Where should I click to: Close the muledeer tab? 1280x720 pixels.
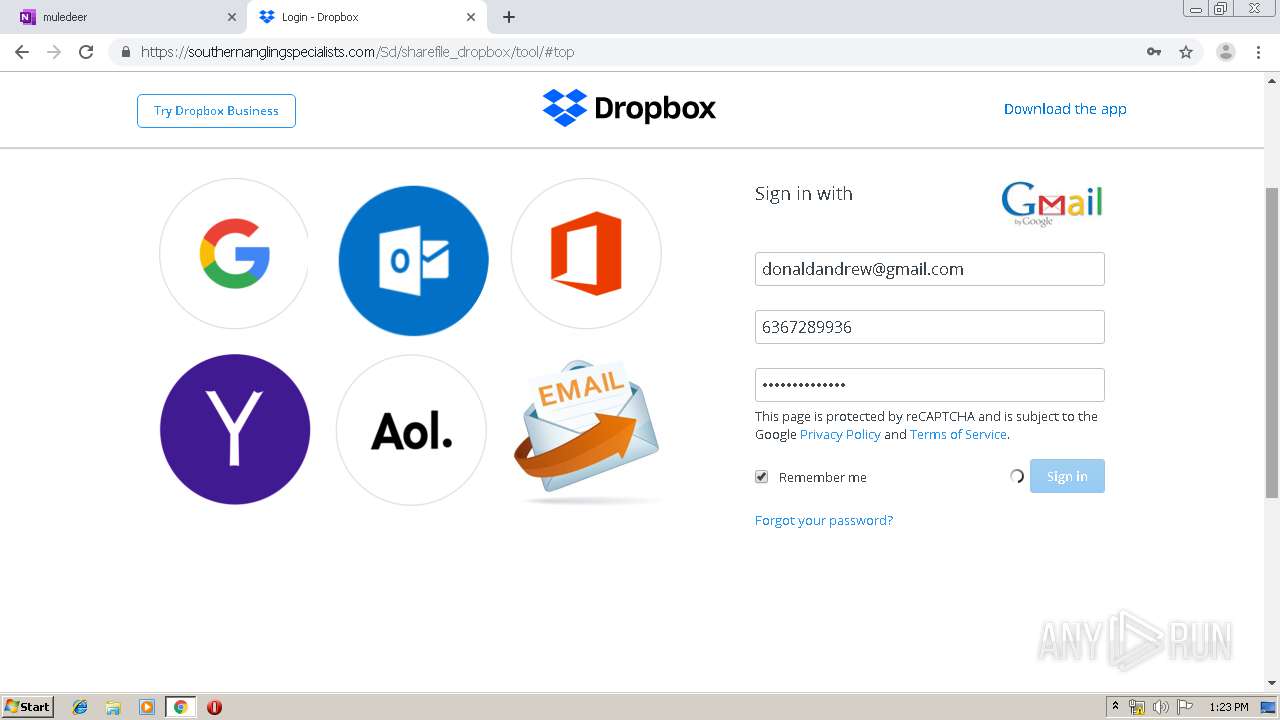[x=232, y=17]
